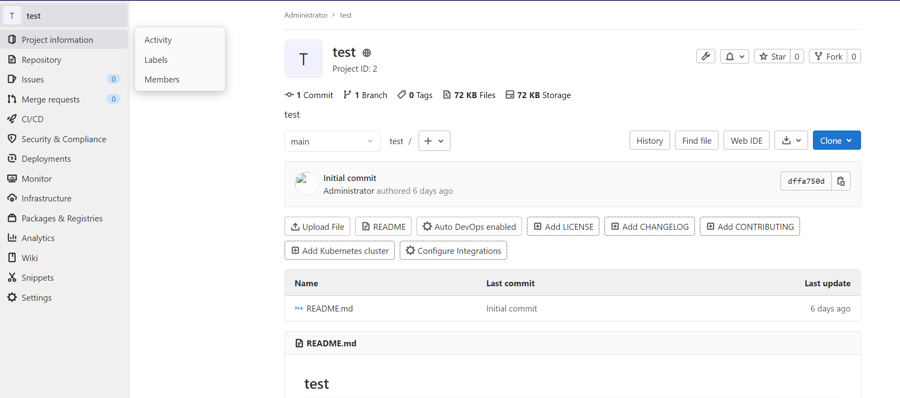Open the Web IDE
900x398 pixels.
tap(746, 141)
